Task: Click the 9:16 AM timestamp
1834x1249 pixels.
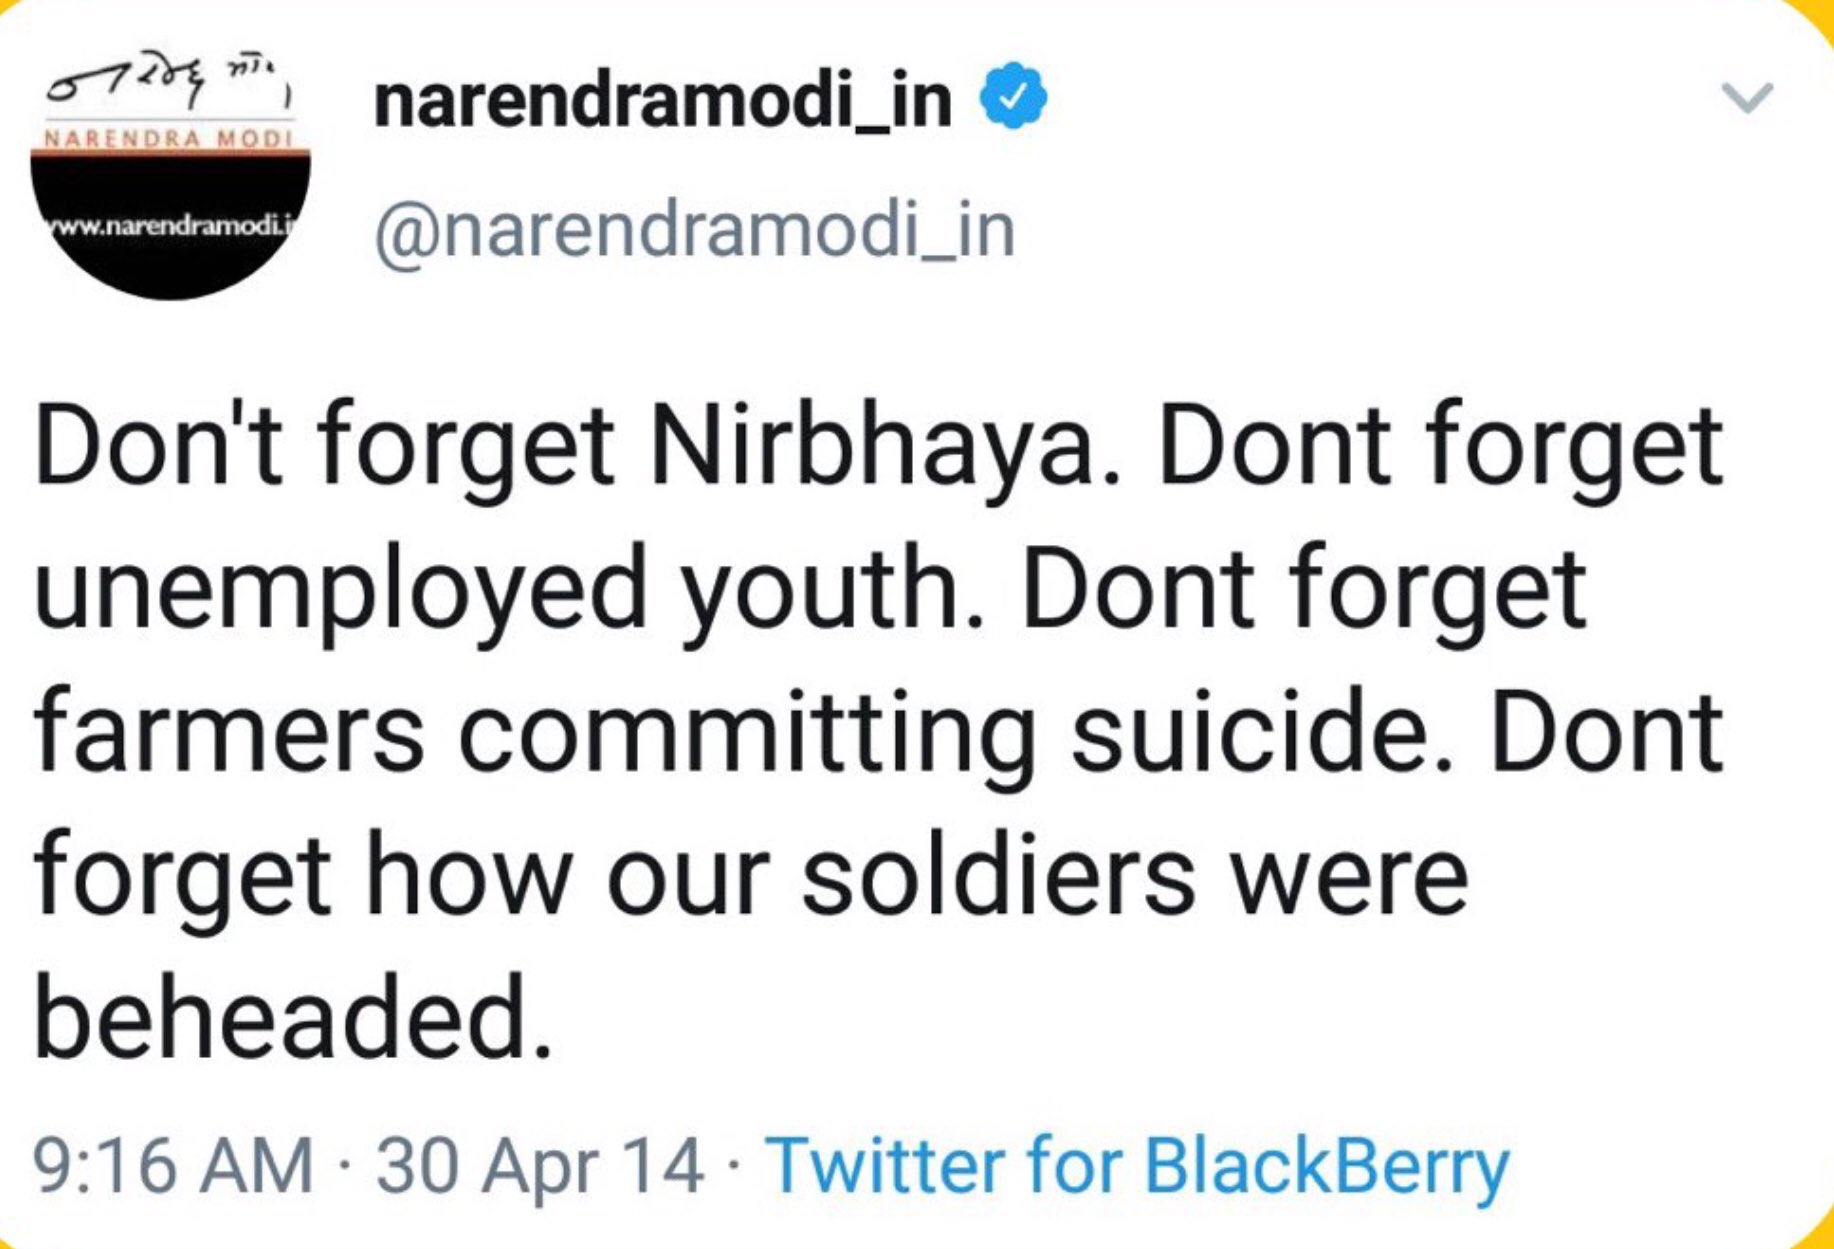Action: coord(172,1166)
